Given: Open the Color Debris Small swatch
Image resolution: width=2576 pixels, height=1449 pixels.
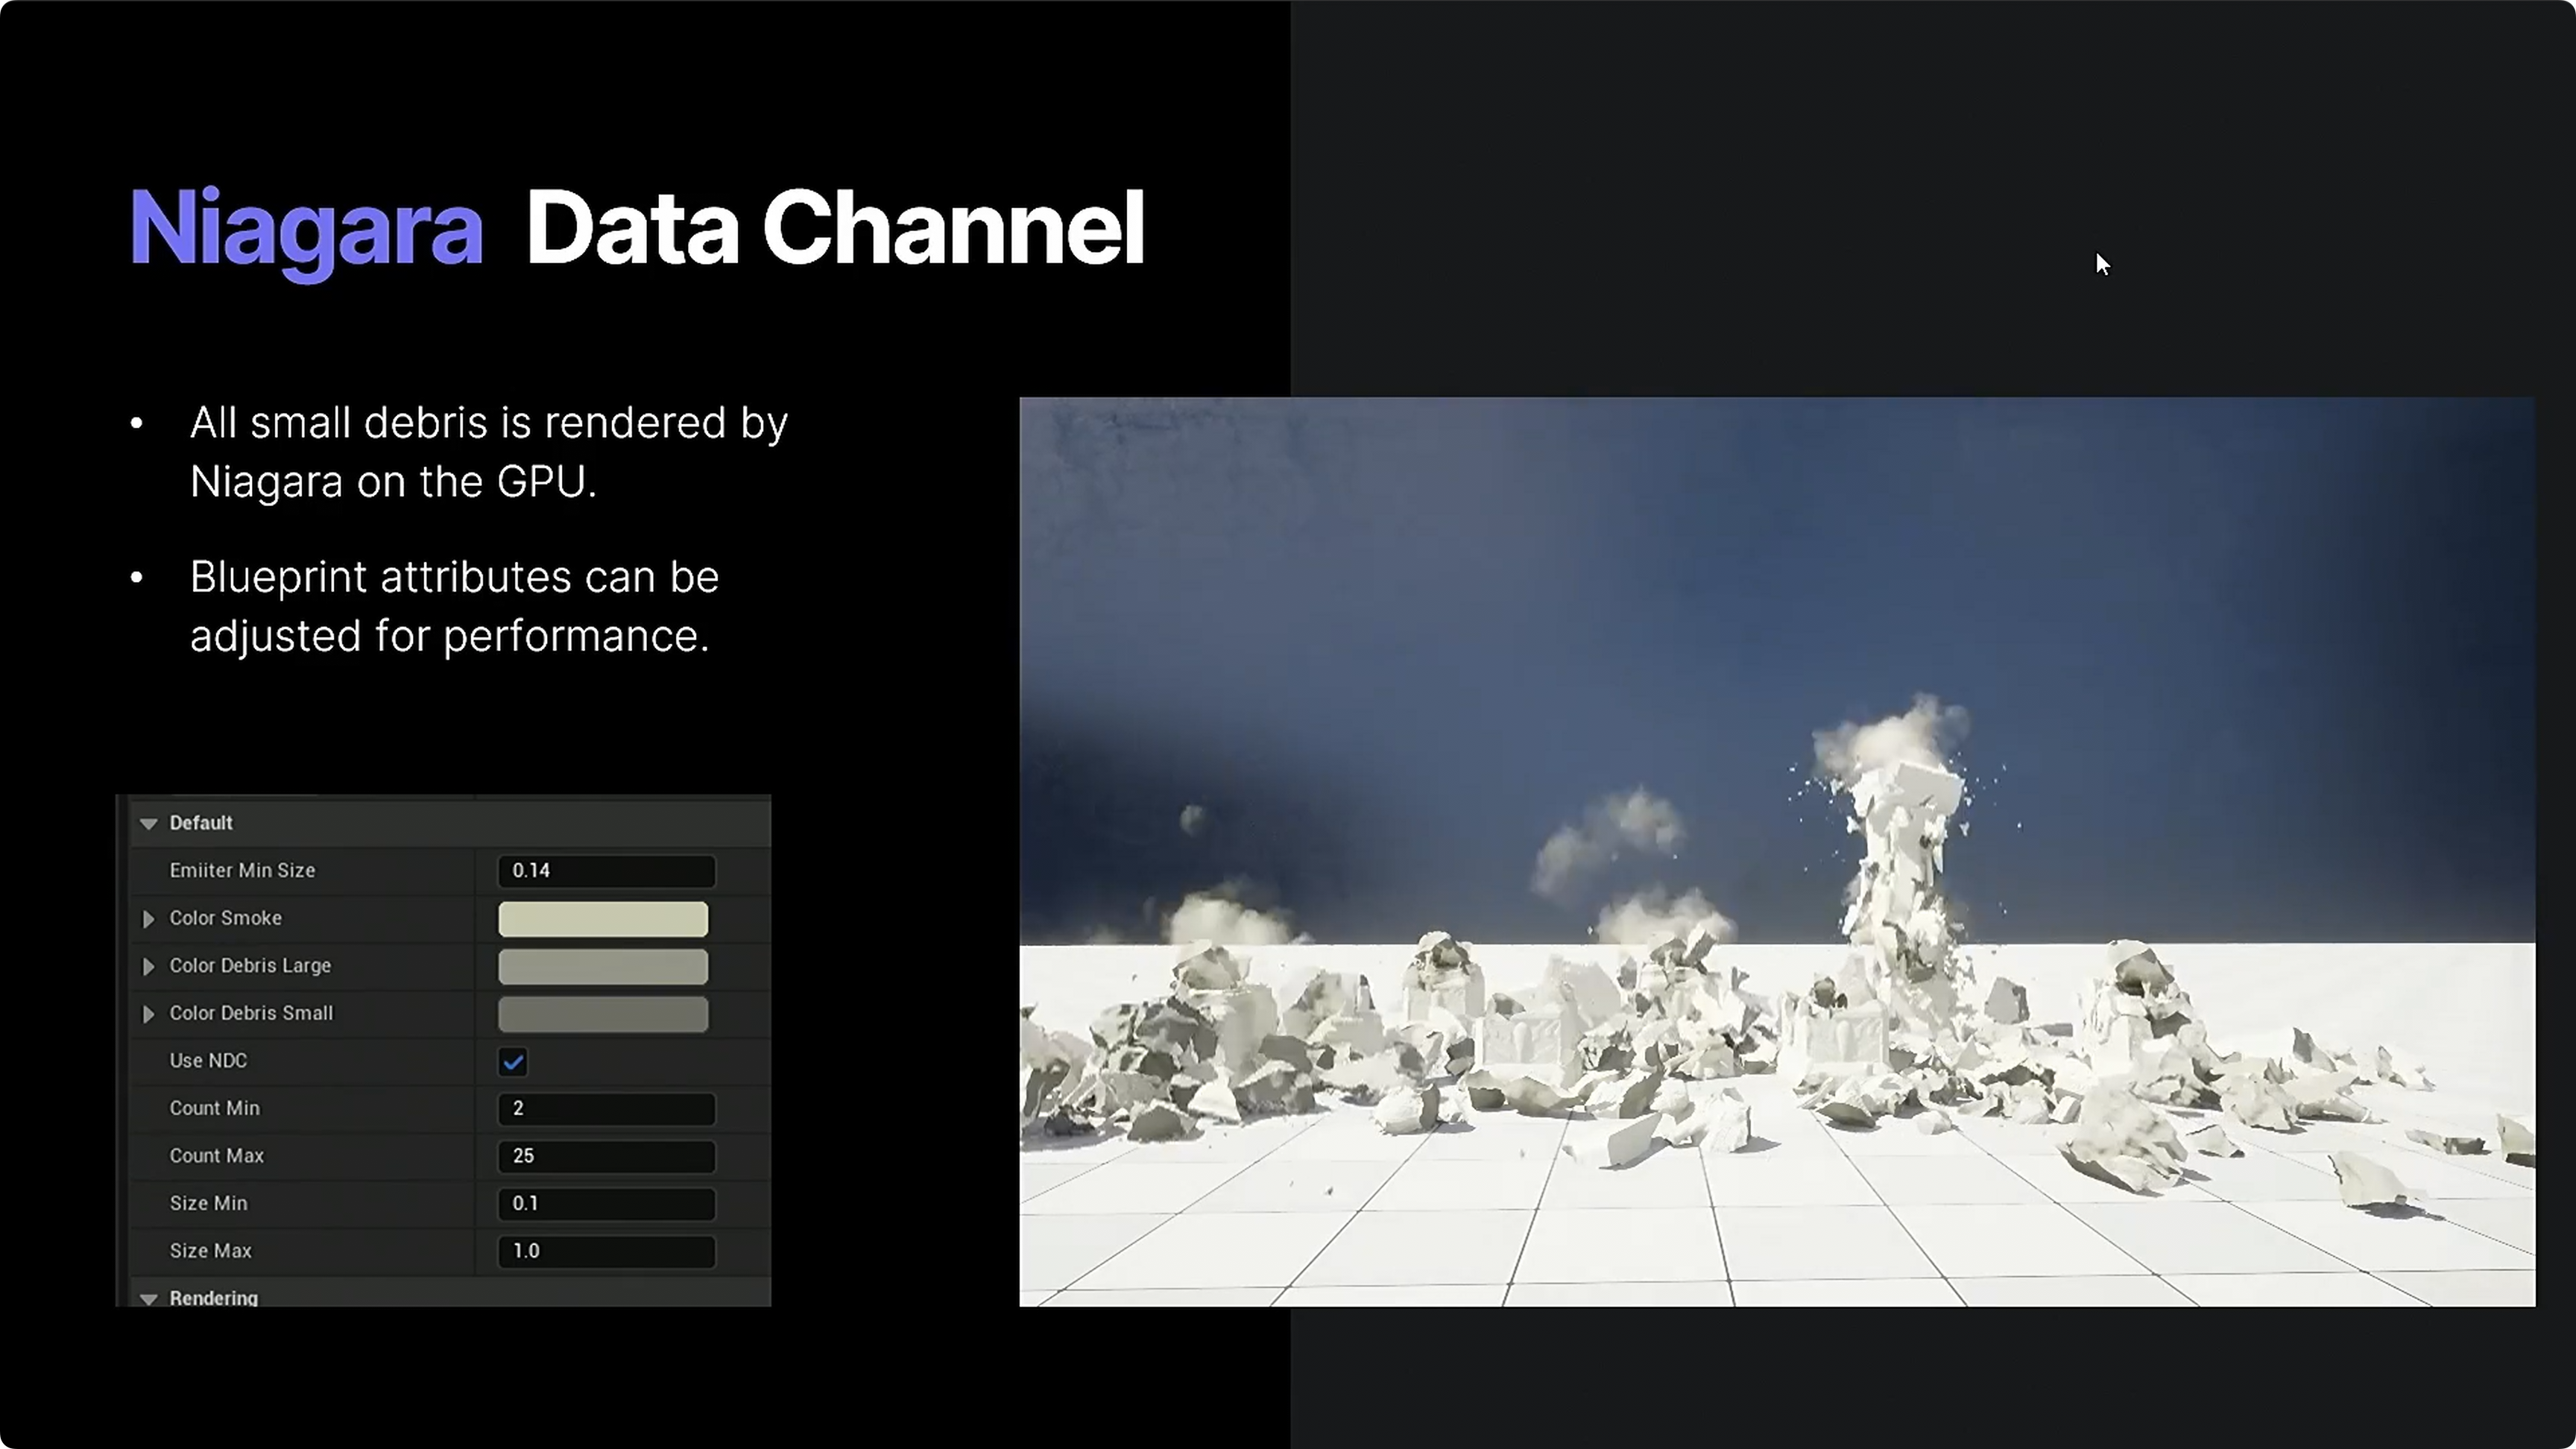Looking at the screenshot, I should tap(603, 1014).
